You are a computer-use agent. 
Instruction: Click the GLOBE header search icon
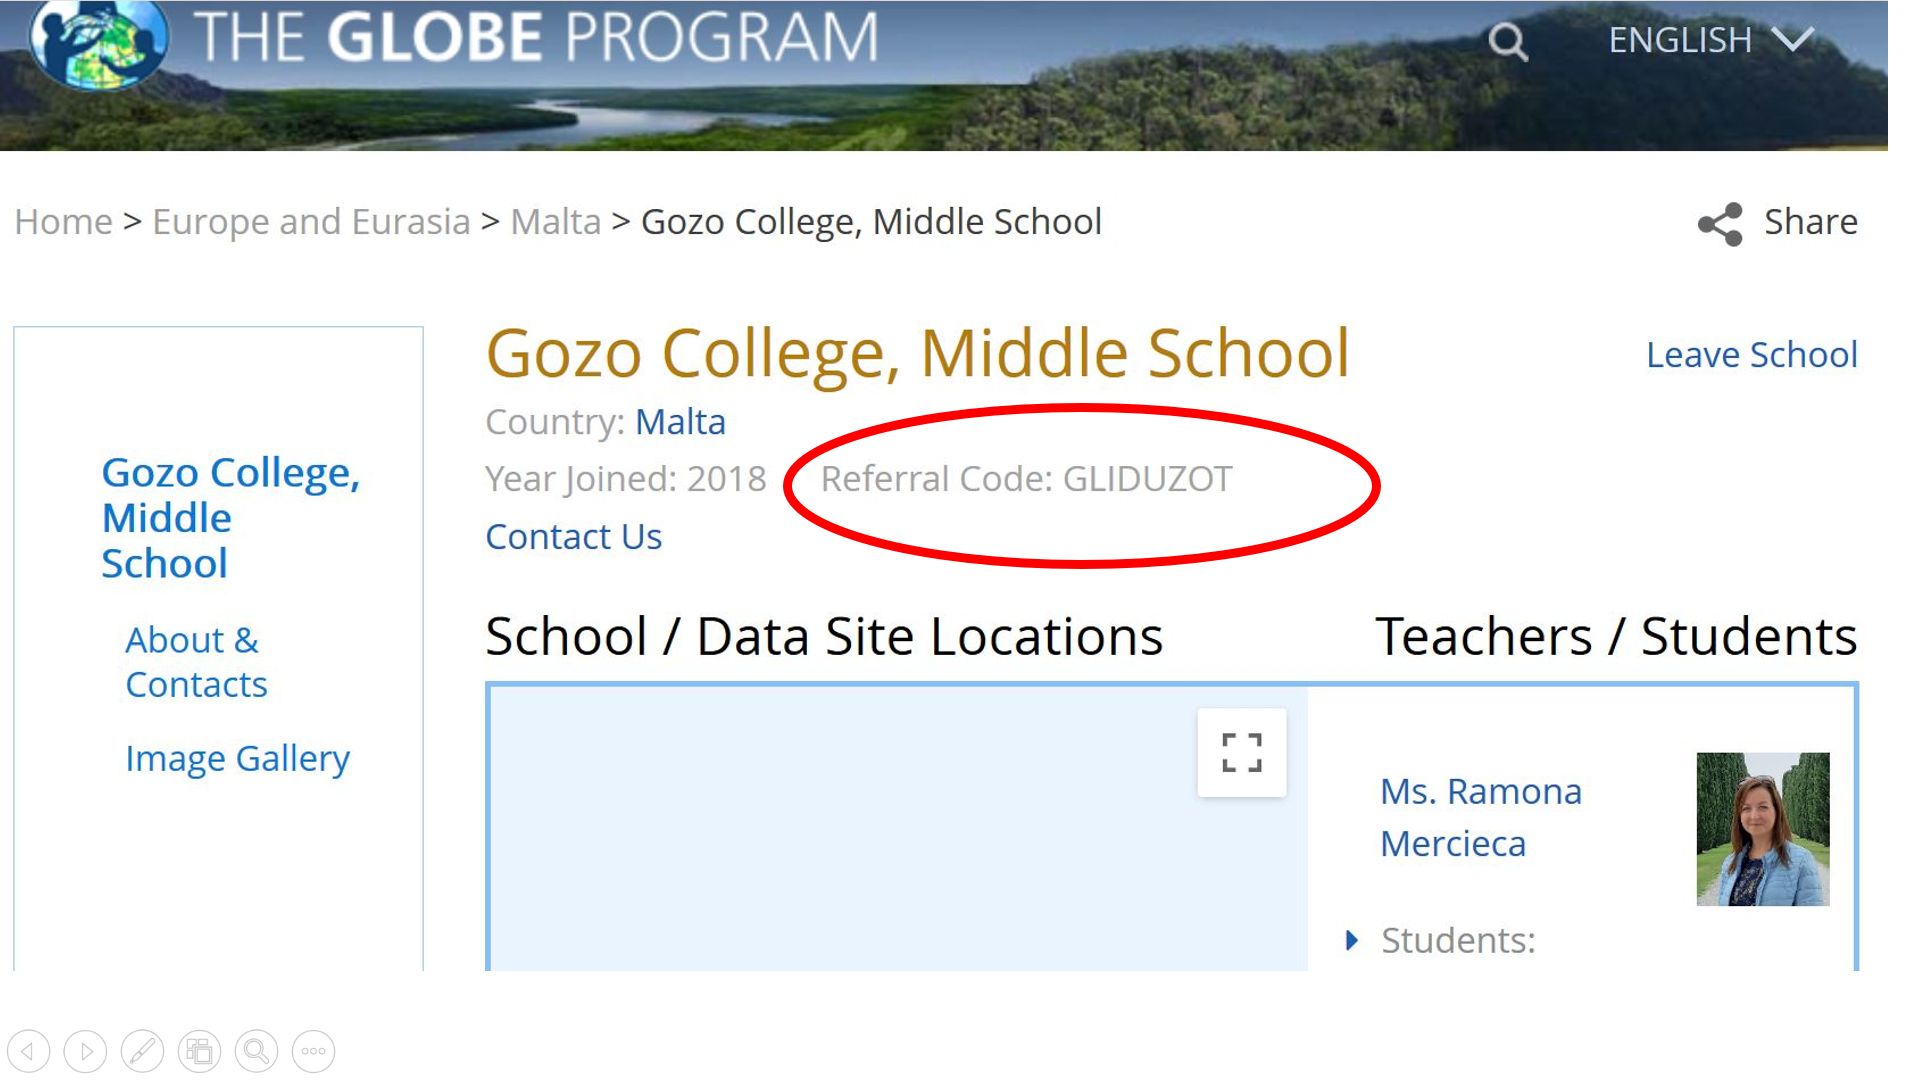click(1507, 41)
